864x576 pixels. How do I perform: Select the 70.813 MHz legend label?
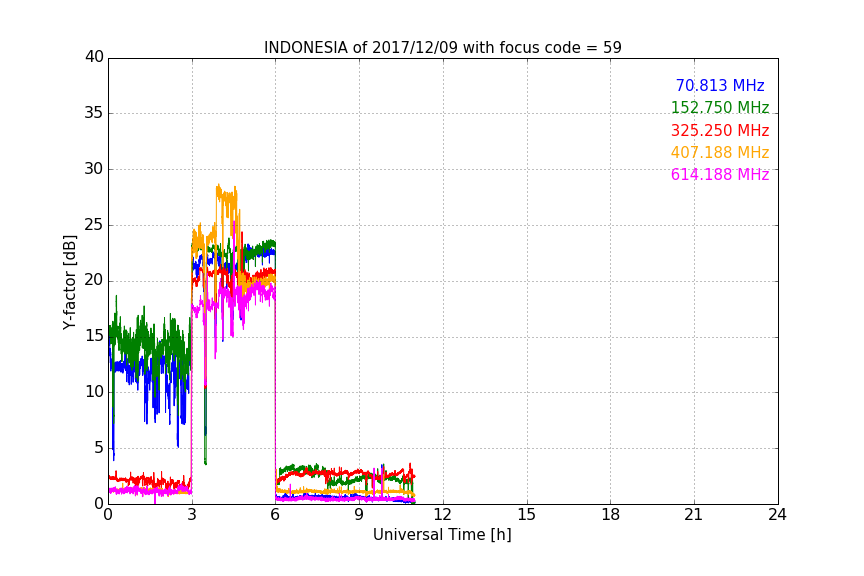point(720,85)
